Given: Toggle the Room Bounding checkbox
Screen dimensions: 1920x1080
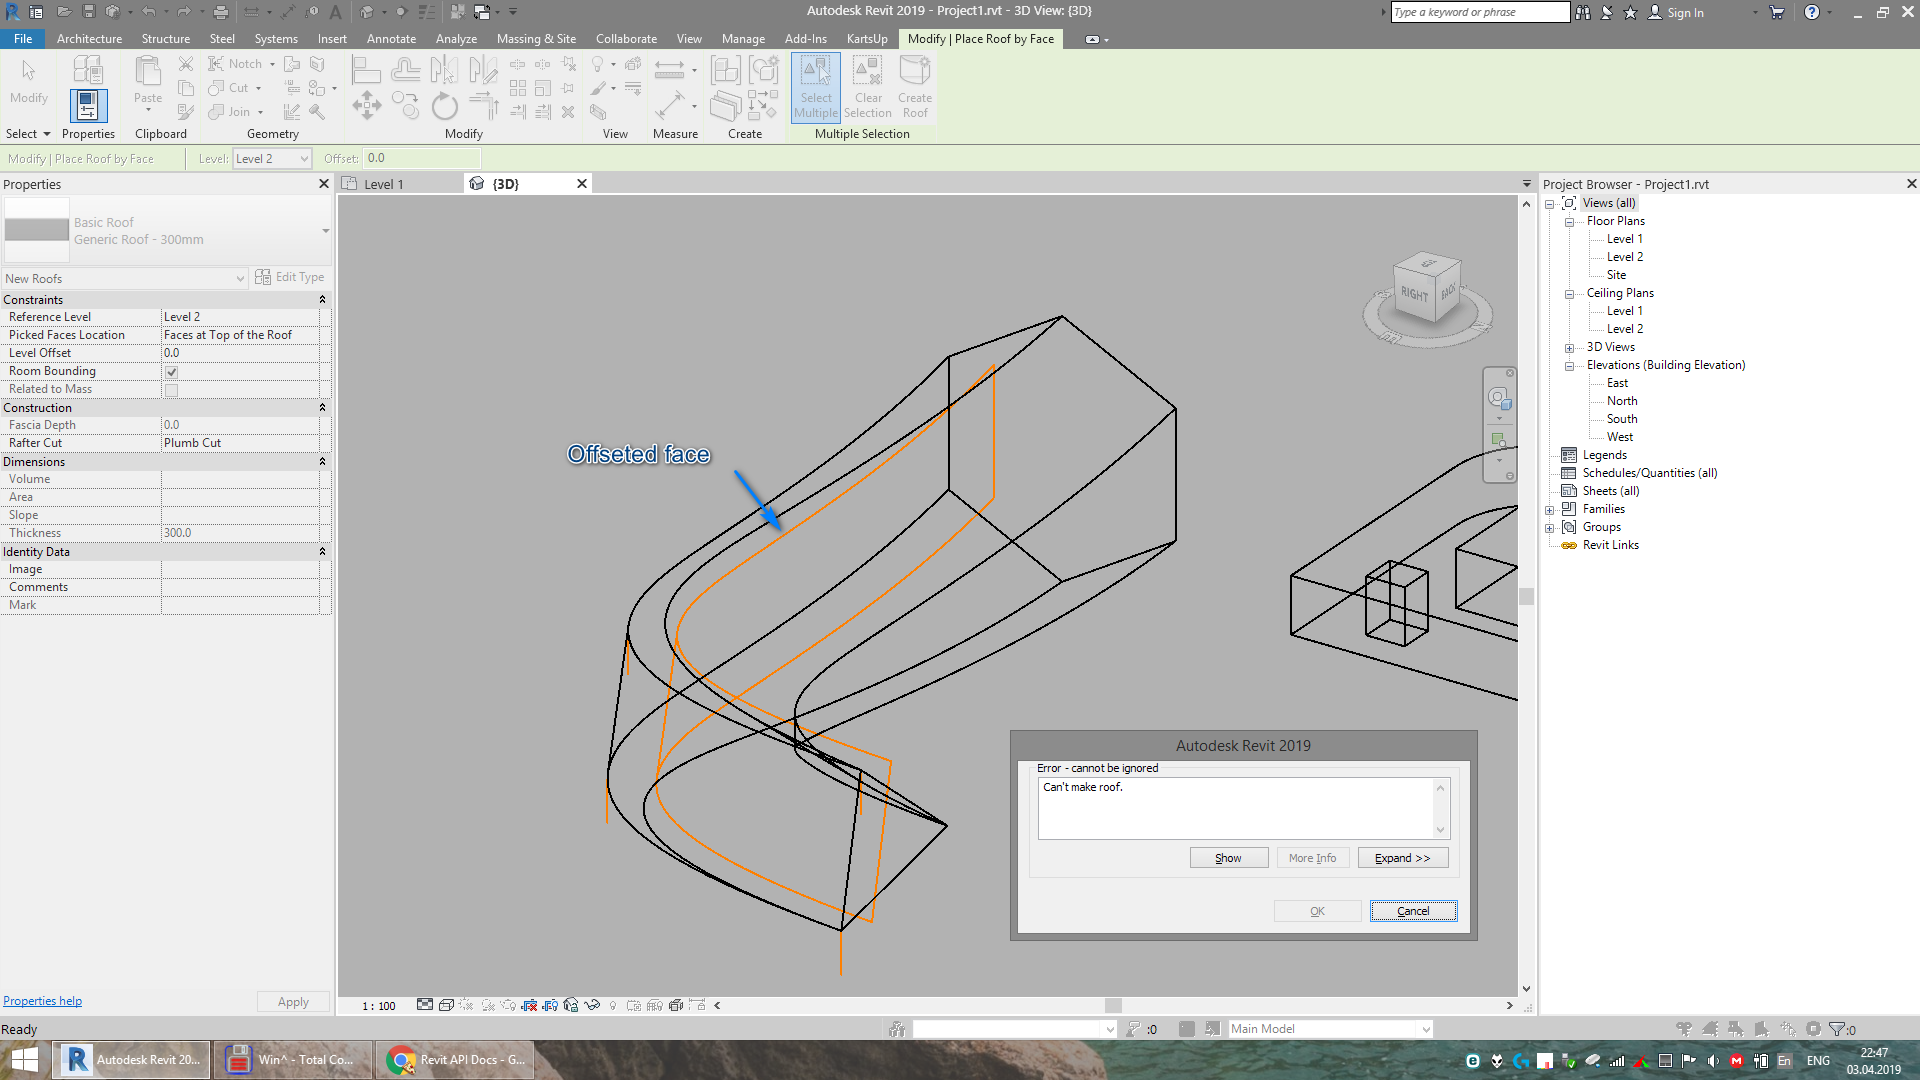Looking at the screenshot, I should pyautogui.click(x=172, y=372).
